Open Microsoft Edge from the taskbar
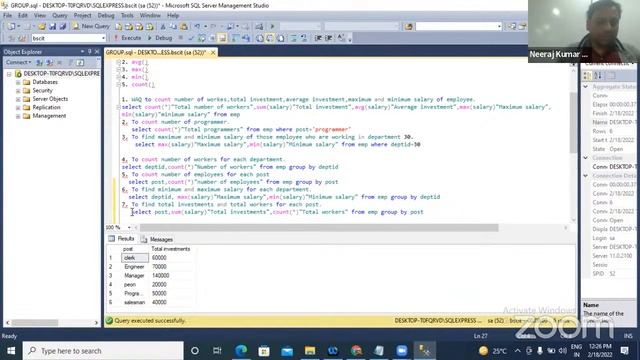Screen dimensions: 640x360 pos(241,351)
